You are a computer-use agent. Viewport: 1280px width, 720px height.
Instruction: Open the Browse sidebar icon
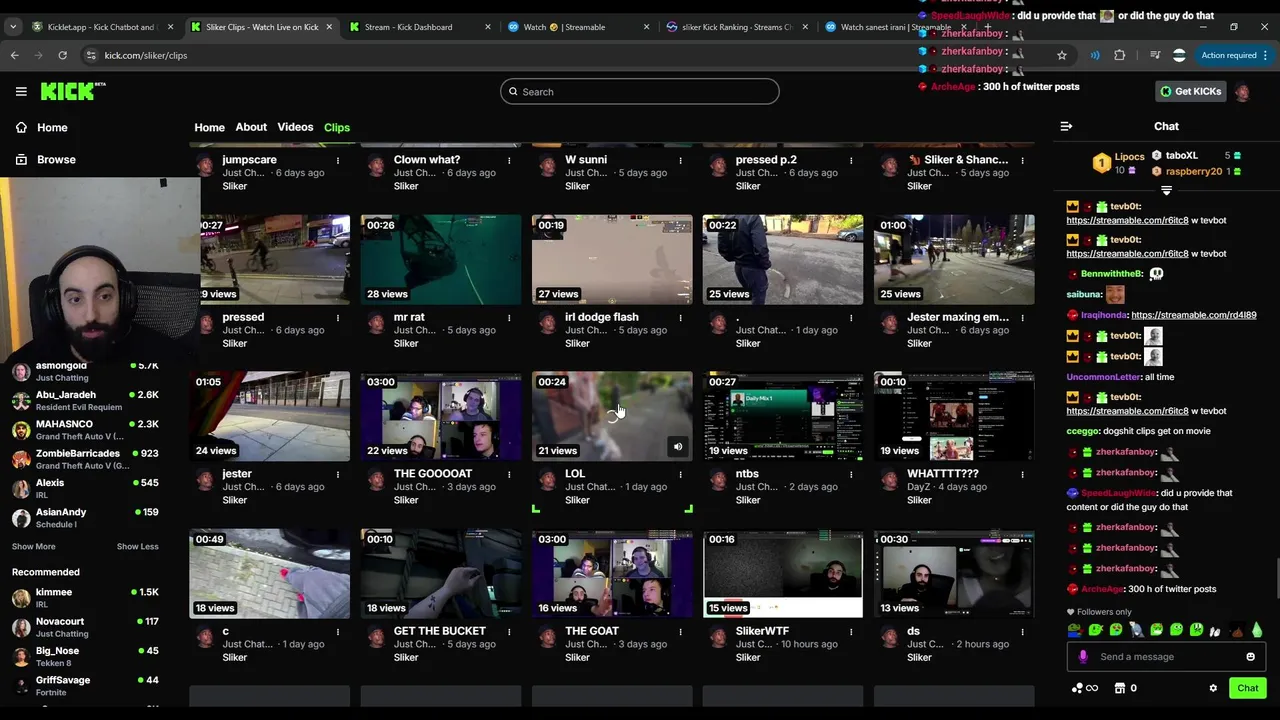(21, 159)
